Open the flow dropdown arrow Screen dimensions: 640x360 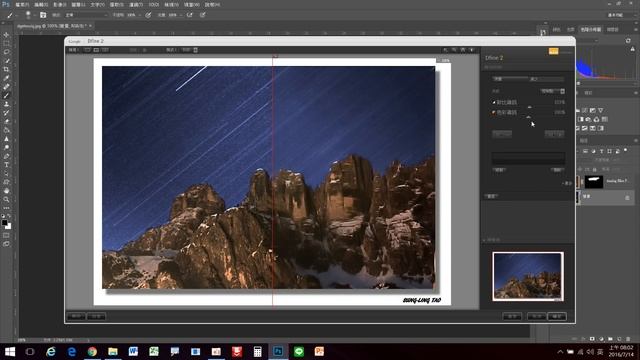181,15
